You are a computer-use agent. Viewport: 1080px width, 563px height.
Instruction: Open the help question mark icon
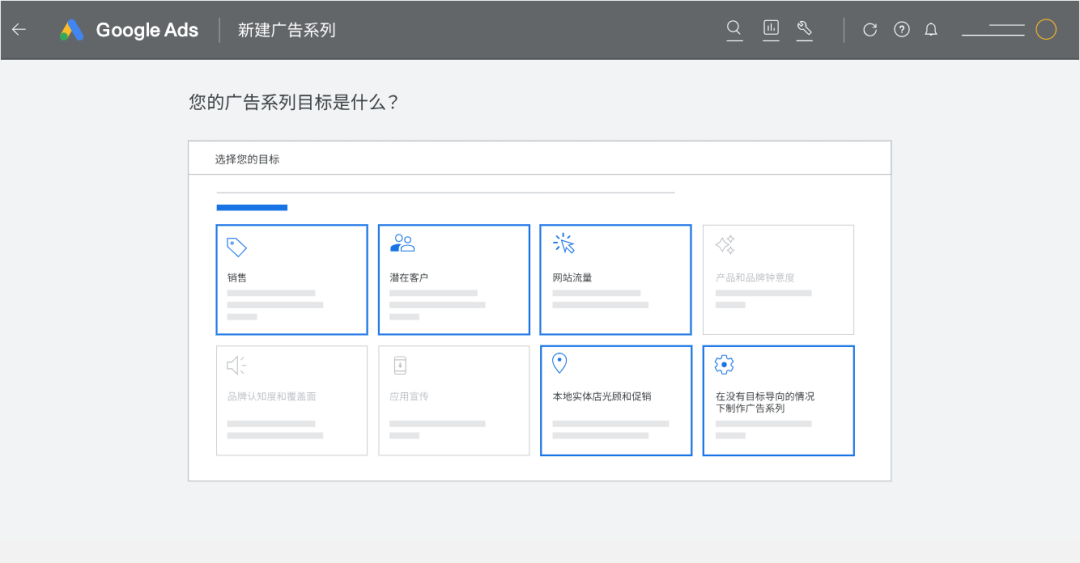(902, 30)
